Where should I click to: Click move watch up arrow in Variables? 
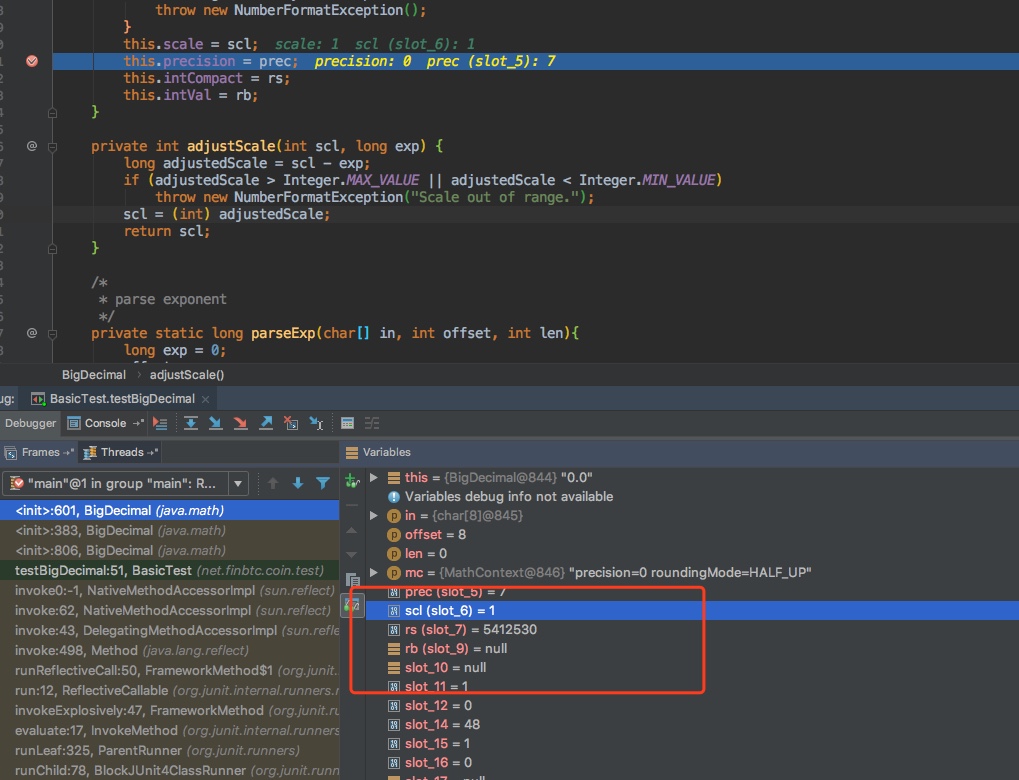tap(352, 530)
